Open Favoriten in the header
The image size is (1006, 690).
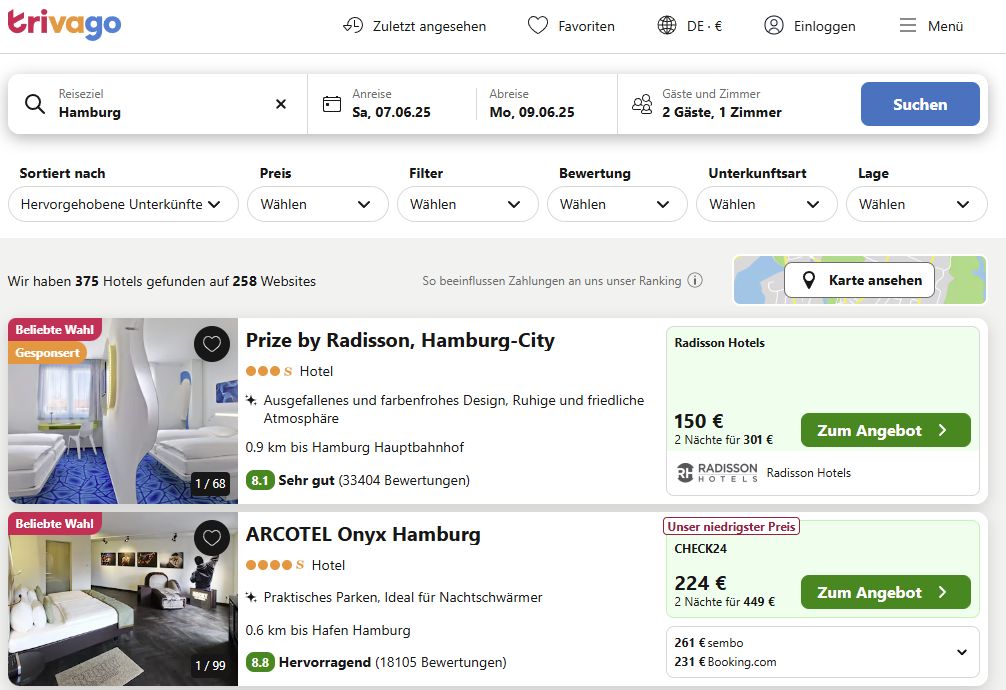tap(586, 26)
